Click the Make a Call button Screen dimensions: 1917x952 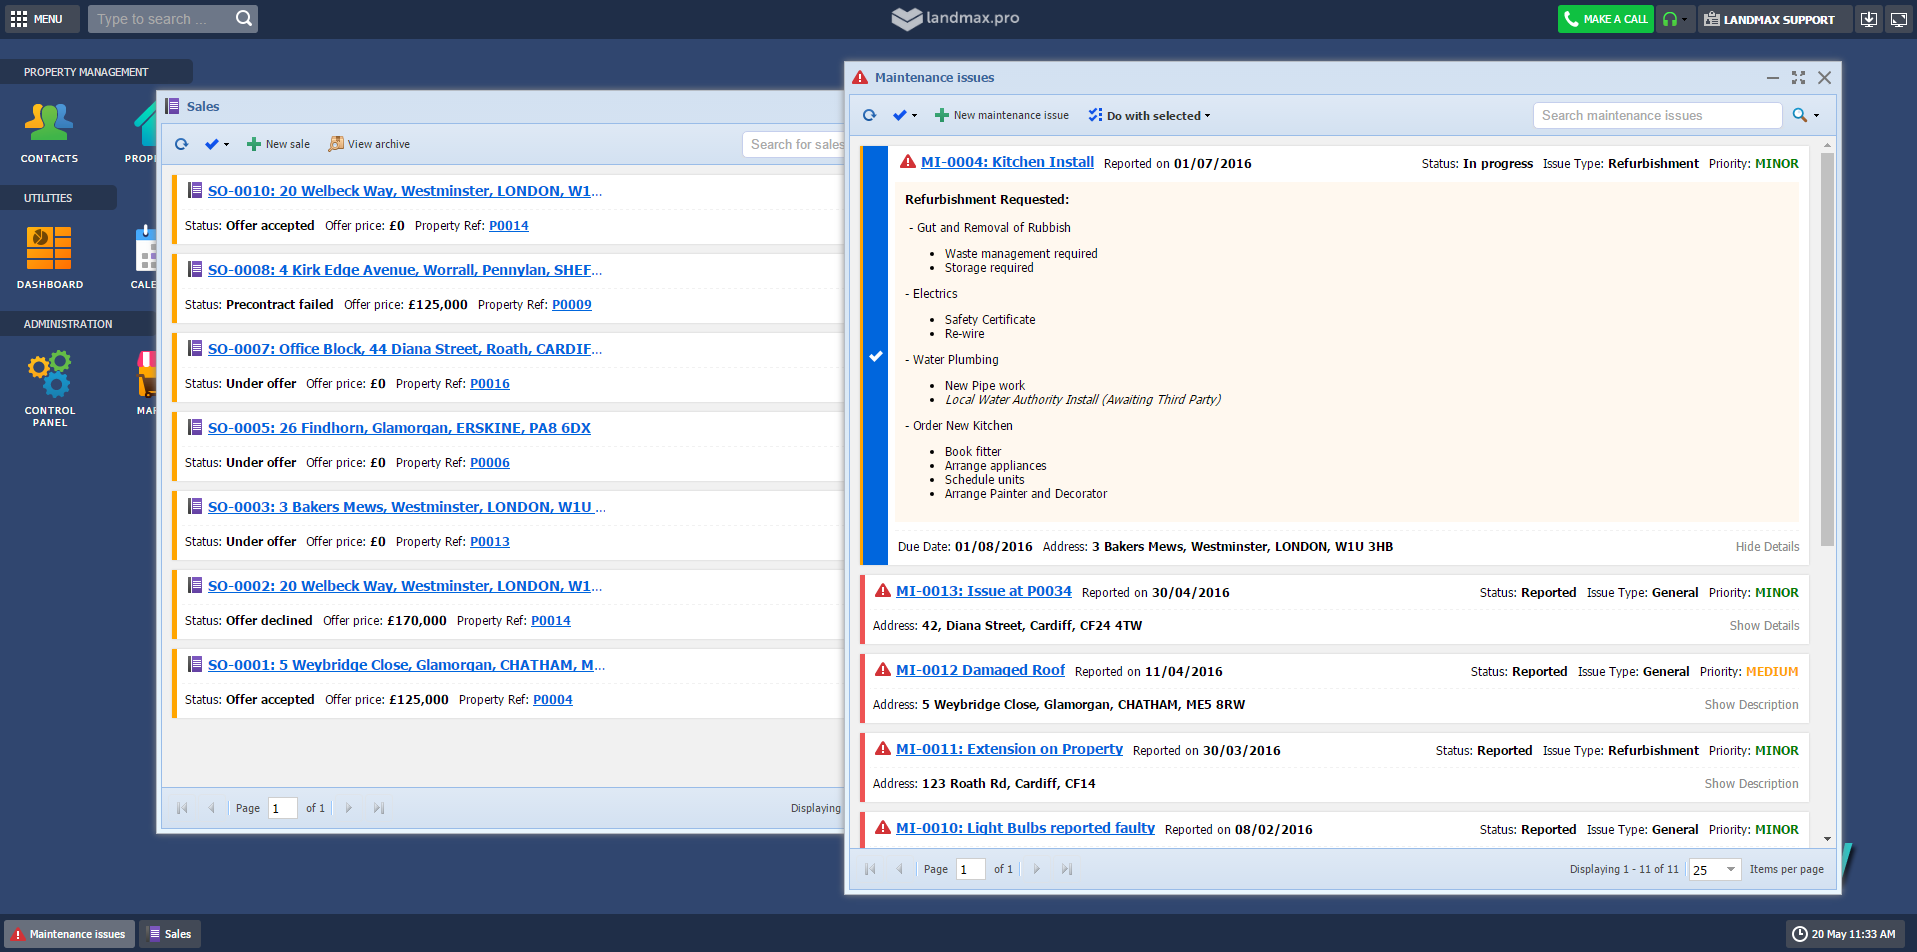1605,19
